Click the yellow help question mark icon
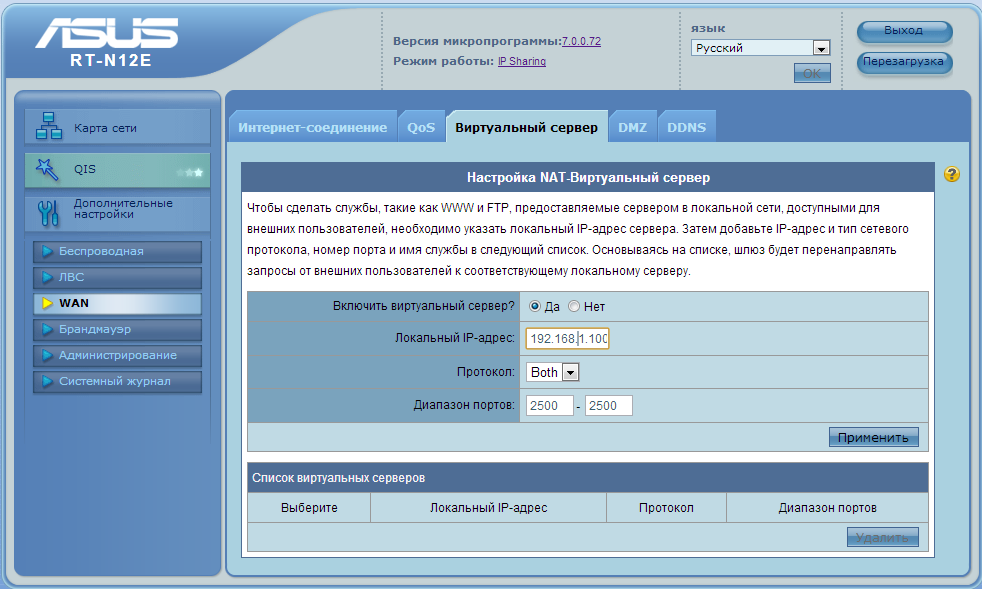The image size is (982, 589). click(x=951, y=175)
